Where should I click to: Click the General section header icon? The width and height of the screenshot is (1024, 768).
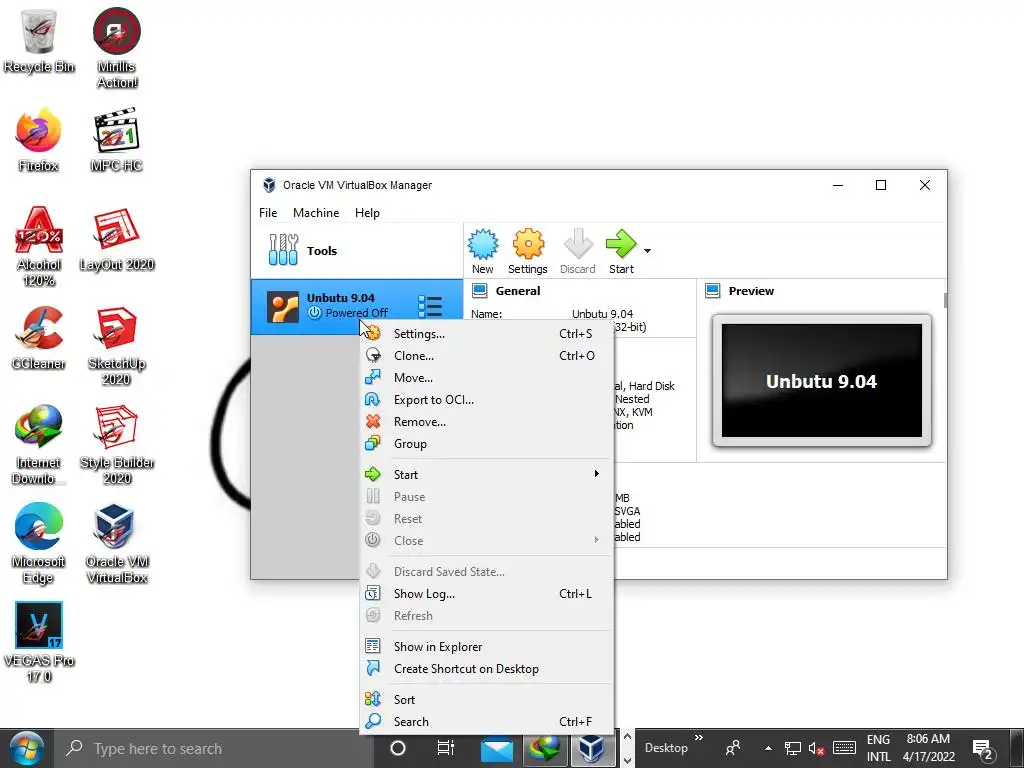[480, 291]
